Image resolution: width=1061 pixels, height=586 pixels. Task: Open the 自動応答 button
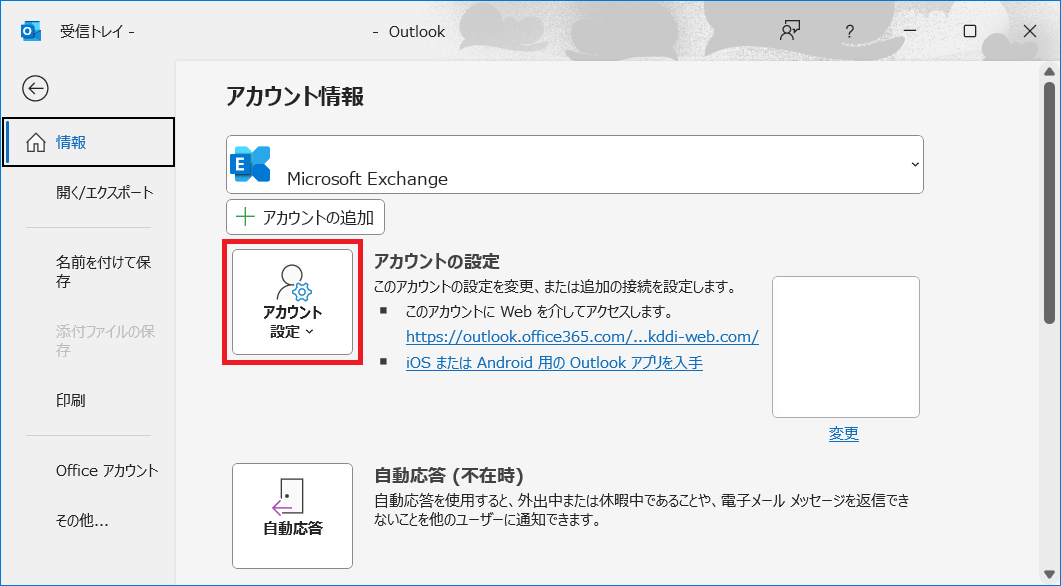click(x=292, y=515)
